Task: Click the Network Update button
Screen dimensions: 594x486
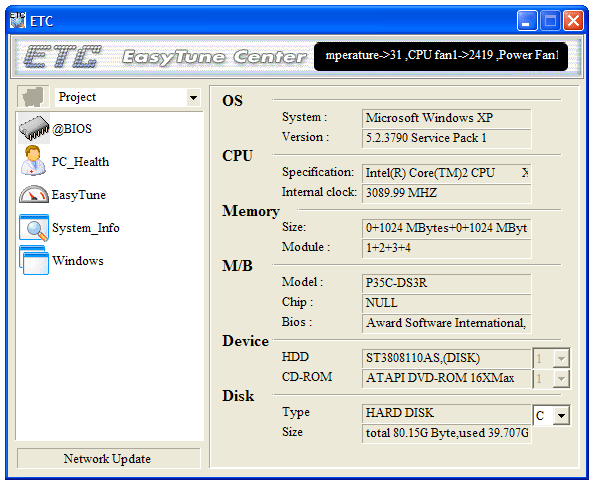Action: (108, 459)
